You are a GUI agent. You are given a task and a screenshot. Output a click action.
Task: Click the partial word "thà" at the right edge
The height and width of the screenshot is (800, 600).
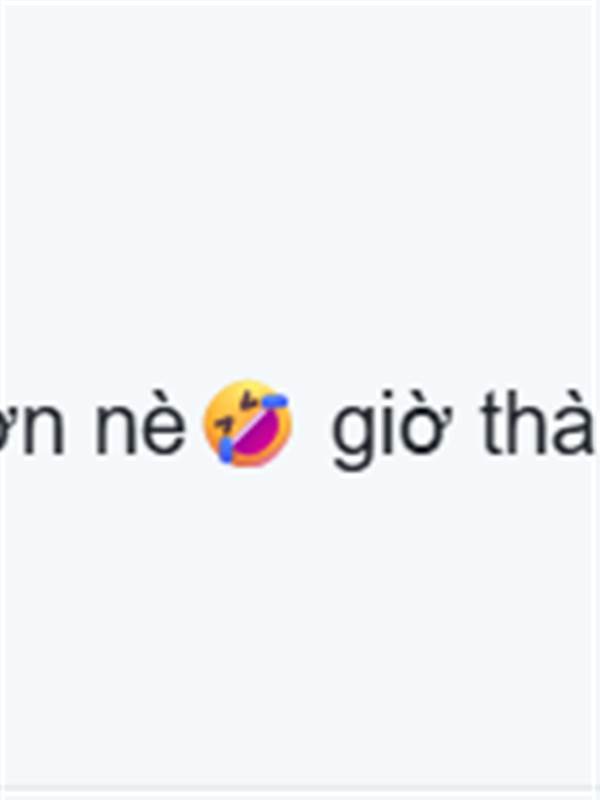point(537,422)
